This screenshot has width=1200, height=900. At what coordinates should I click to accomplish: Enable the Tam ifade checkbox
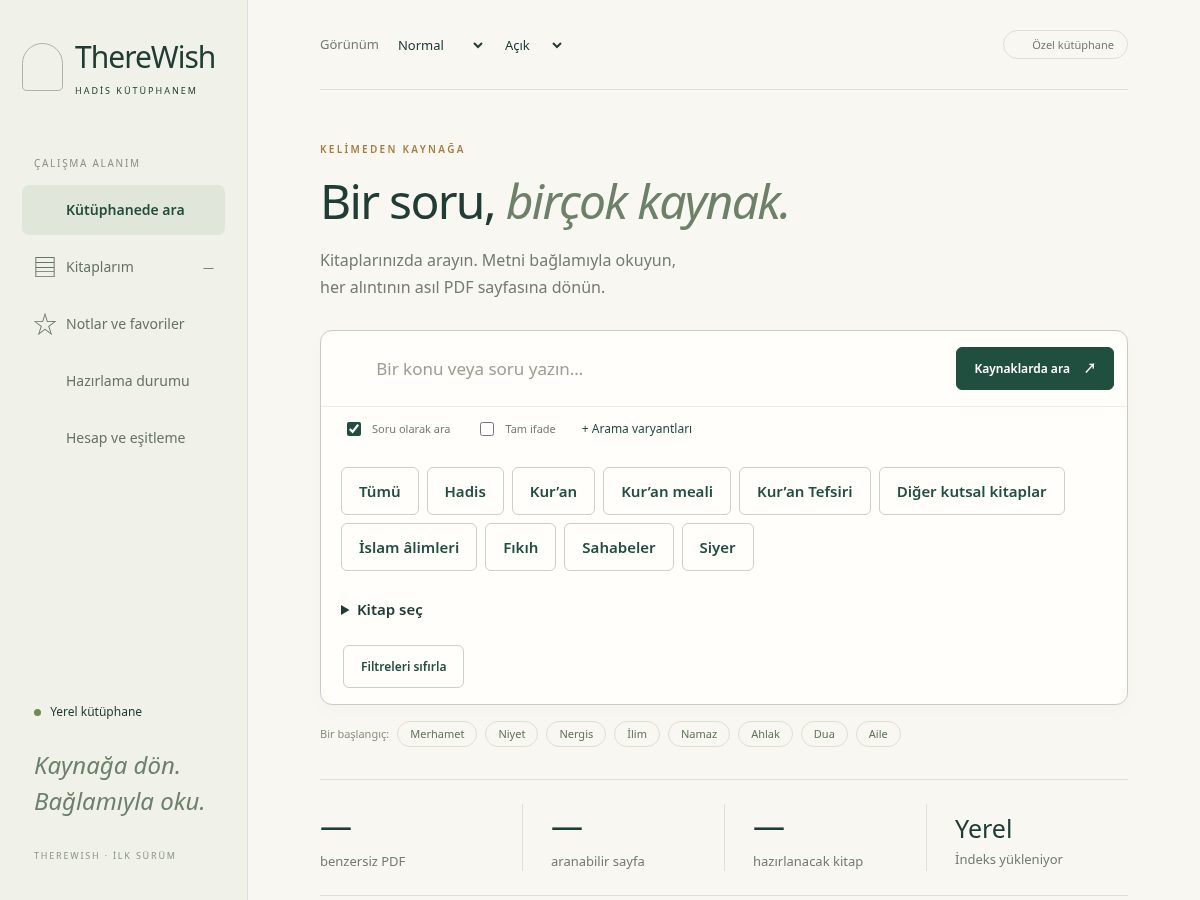487,429
